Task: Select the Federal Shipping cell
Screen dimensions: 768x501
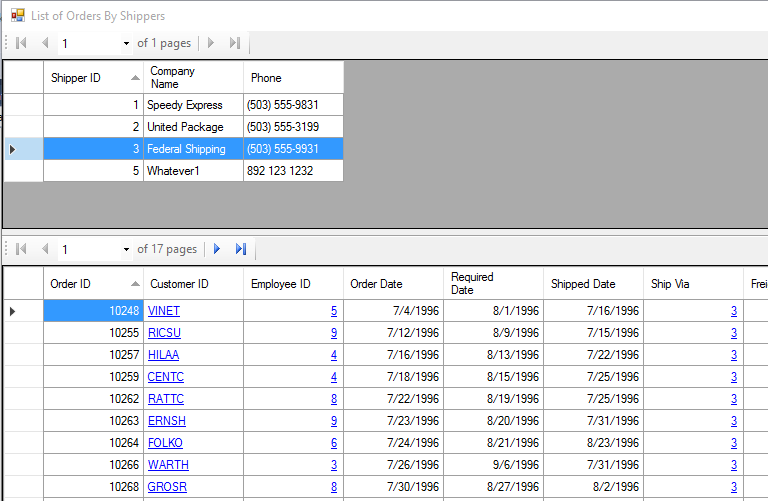Action: click(x=193, y=149)
